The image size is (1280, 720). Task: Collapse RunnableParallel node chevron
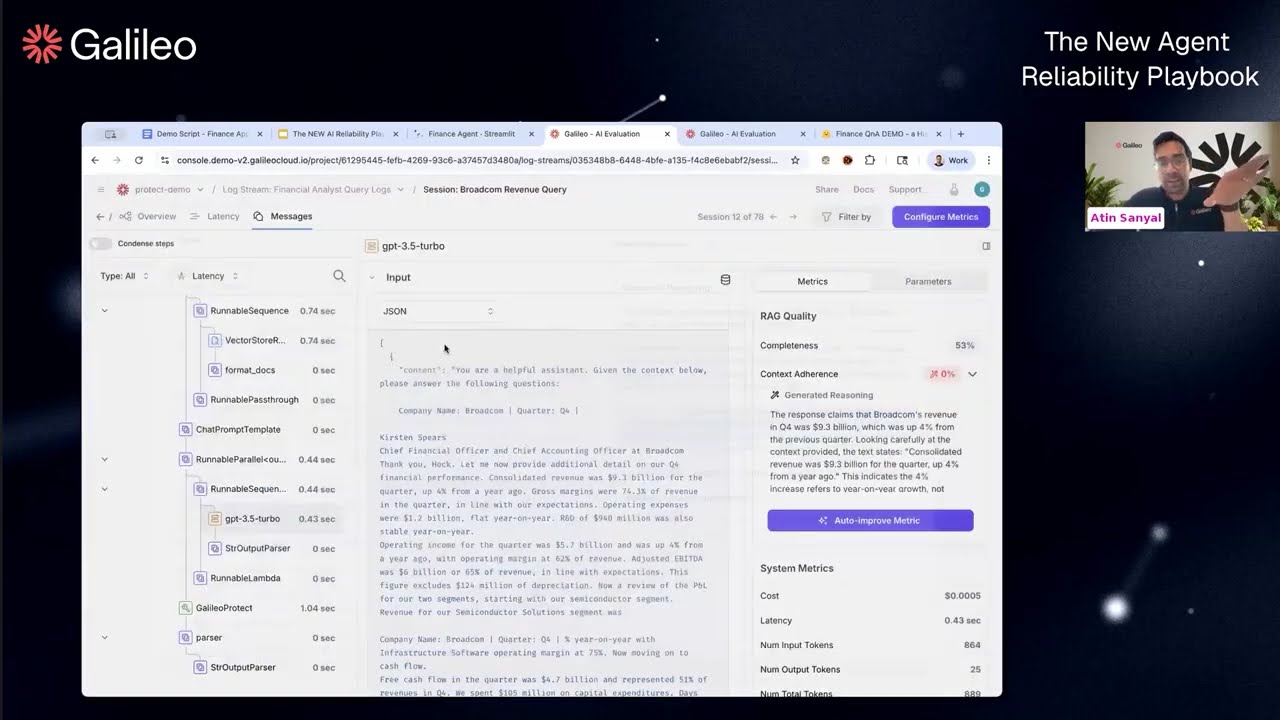click(104, 460)
